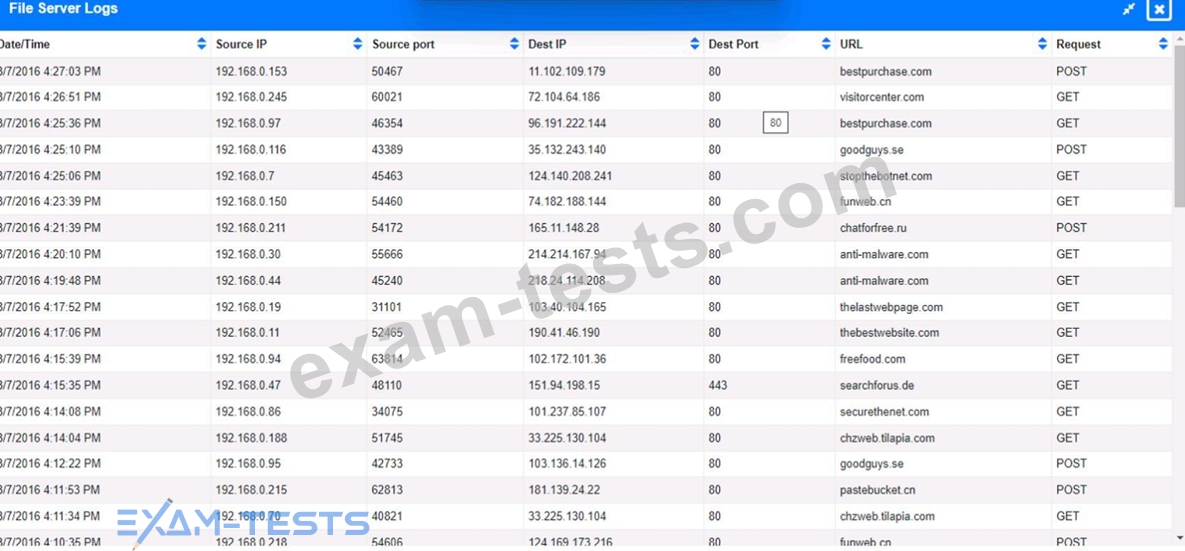Sort by the Source IP column arrows
1185x551 pixels.
click(x=358, y=44)
